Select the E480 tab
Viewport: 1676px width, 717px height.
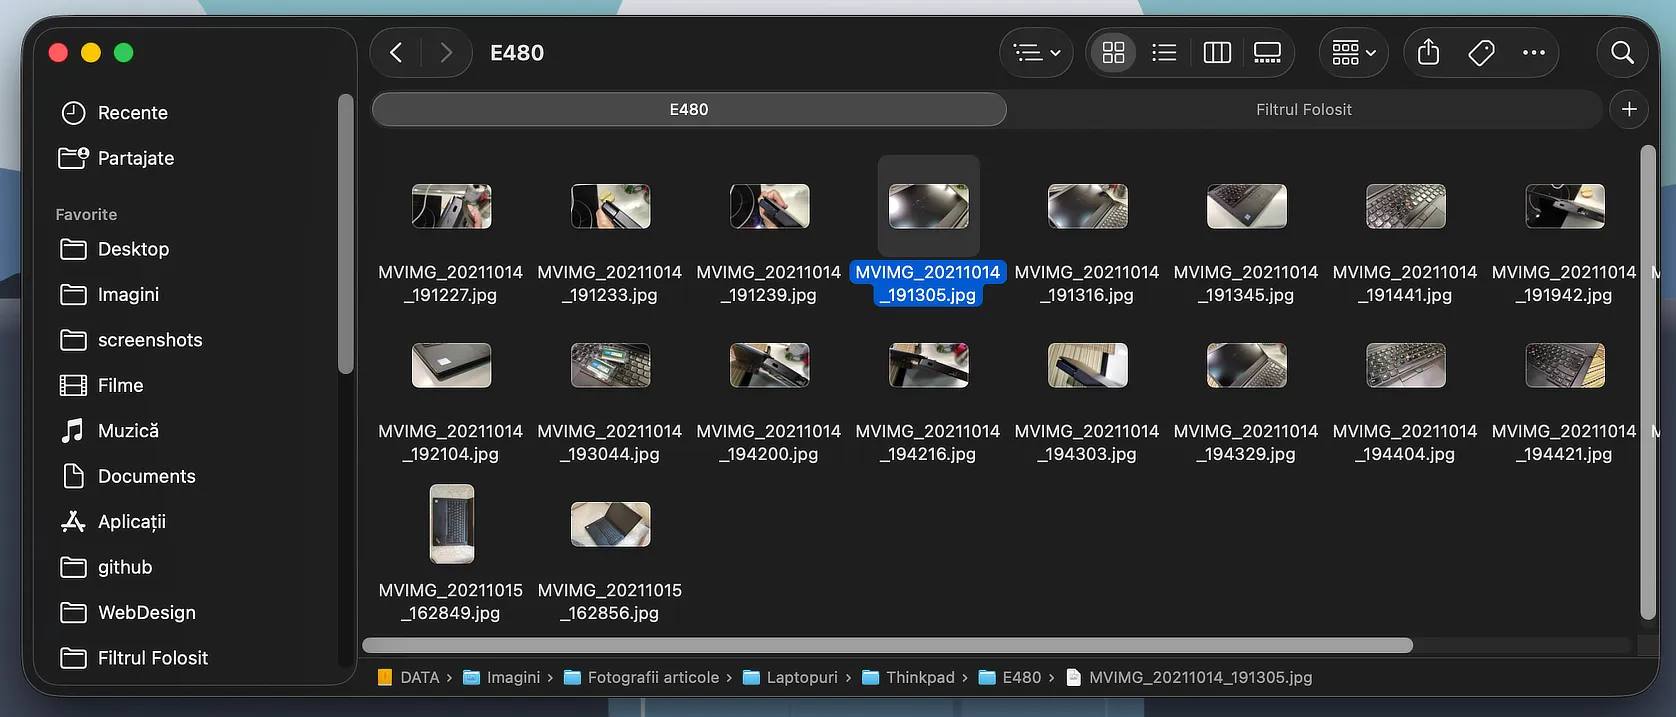click(689, 110)
